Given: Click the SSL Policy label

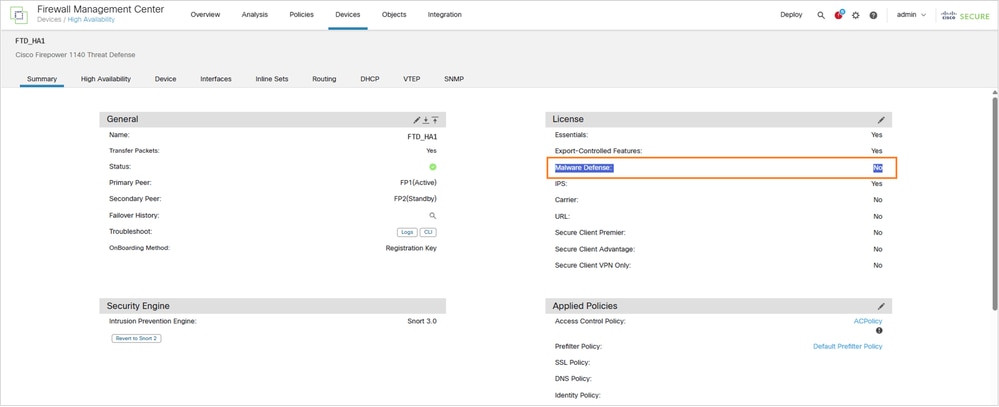Looking at the screenshot, I should (572, 362).
